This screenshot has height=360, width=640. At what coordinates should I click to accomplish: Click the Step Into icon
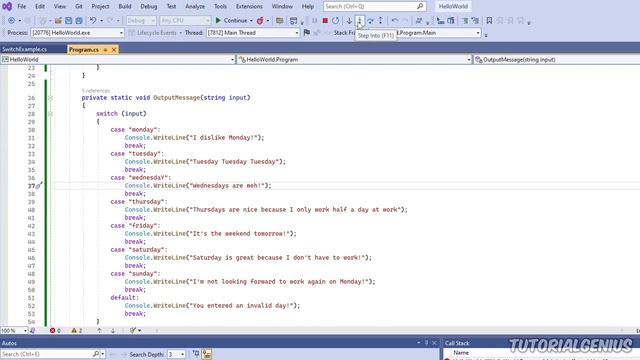(360, 20)
